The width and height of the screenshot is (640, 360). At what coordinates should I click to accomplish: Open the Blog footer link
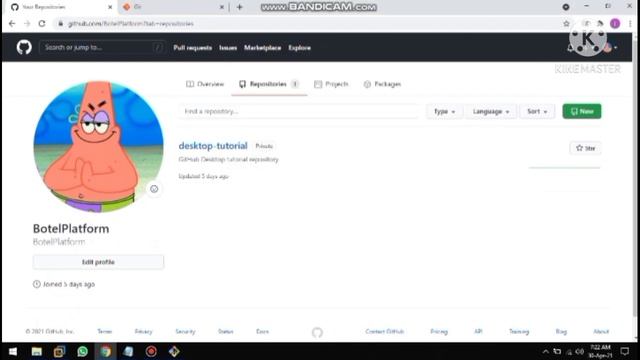[x=561, y=331]
